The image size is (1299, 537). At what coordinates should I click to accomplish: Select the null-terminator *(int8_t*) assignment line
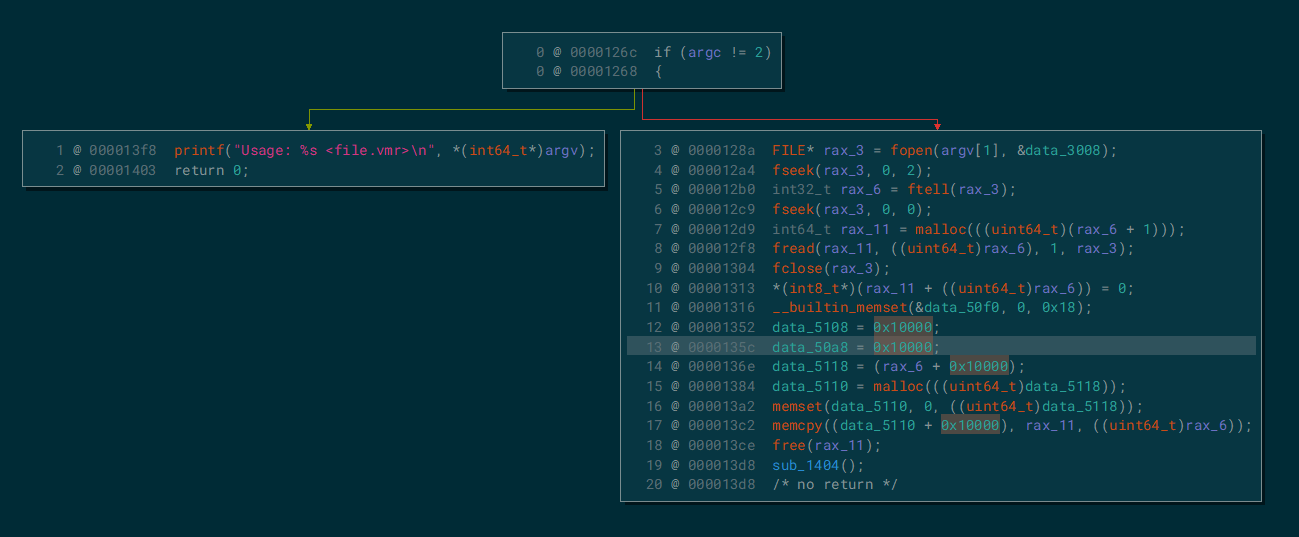click(953, 289)
